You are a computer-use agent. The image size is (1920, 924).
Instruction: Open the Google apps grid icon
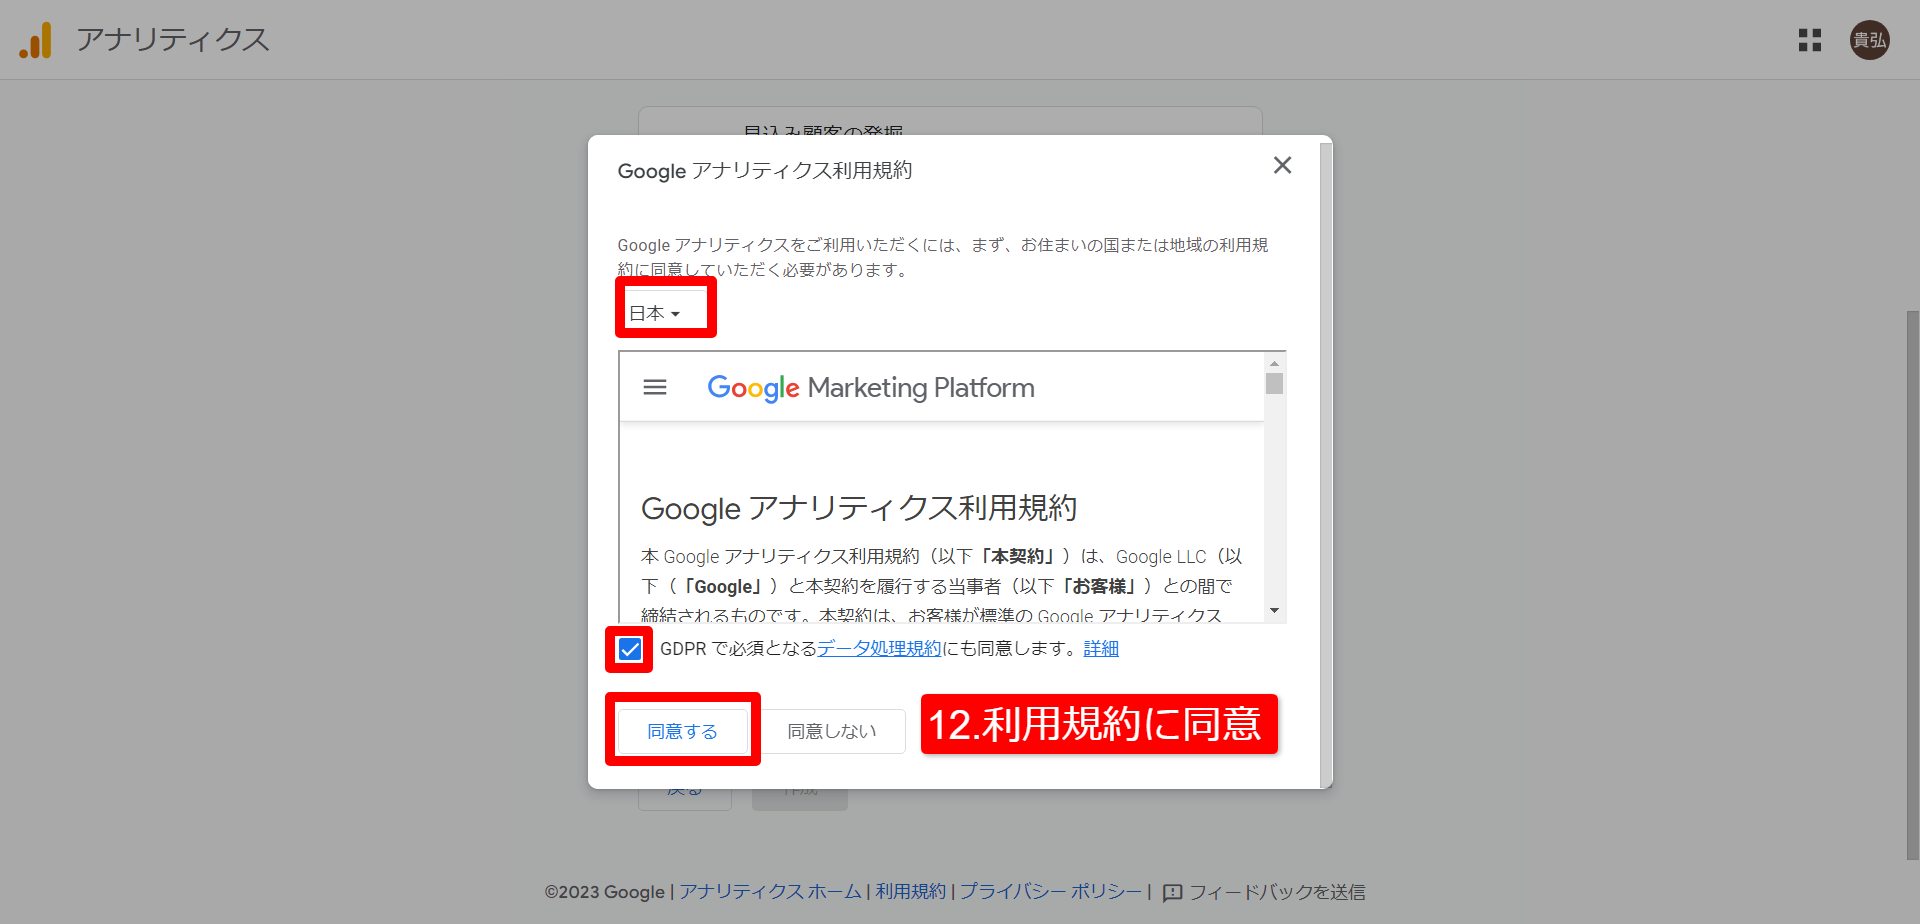click(1809, 40)
